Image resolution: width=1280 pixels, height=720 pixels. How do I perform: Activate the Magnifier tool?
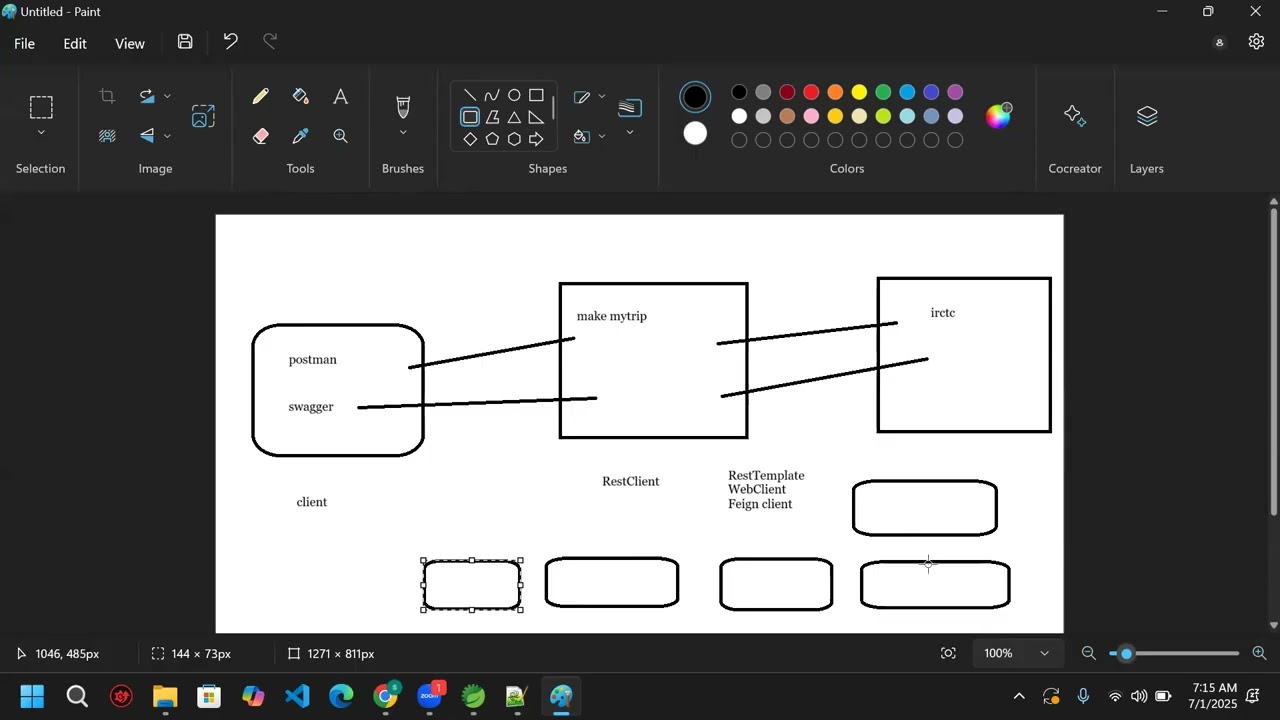(x=341, y=136)
